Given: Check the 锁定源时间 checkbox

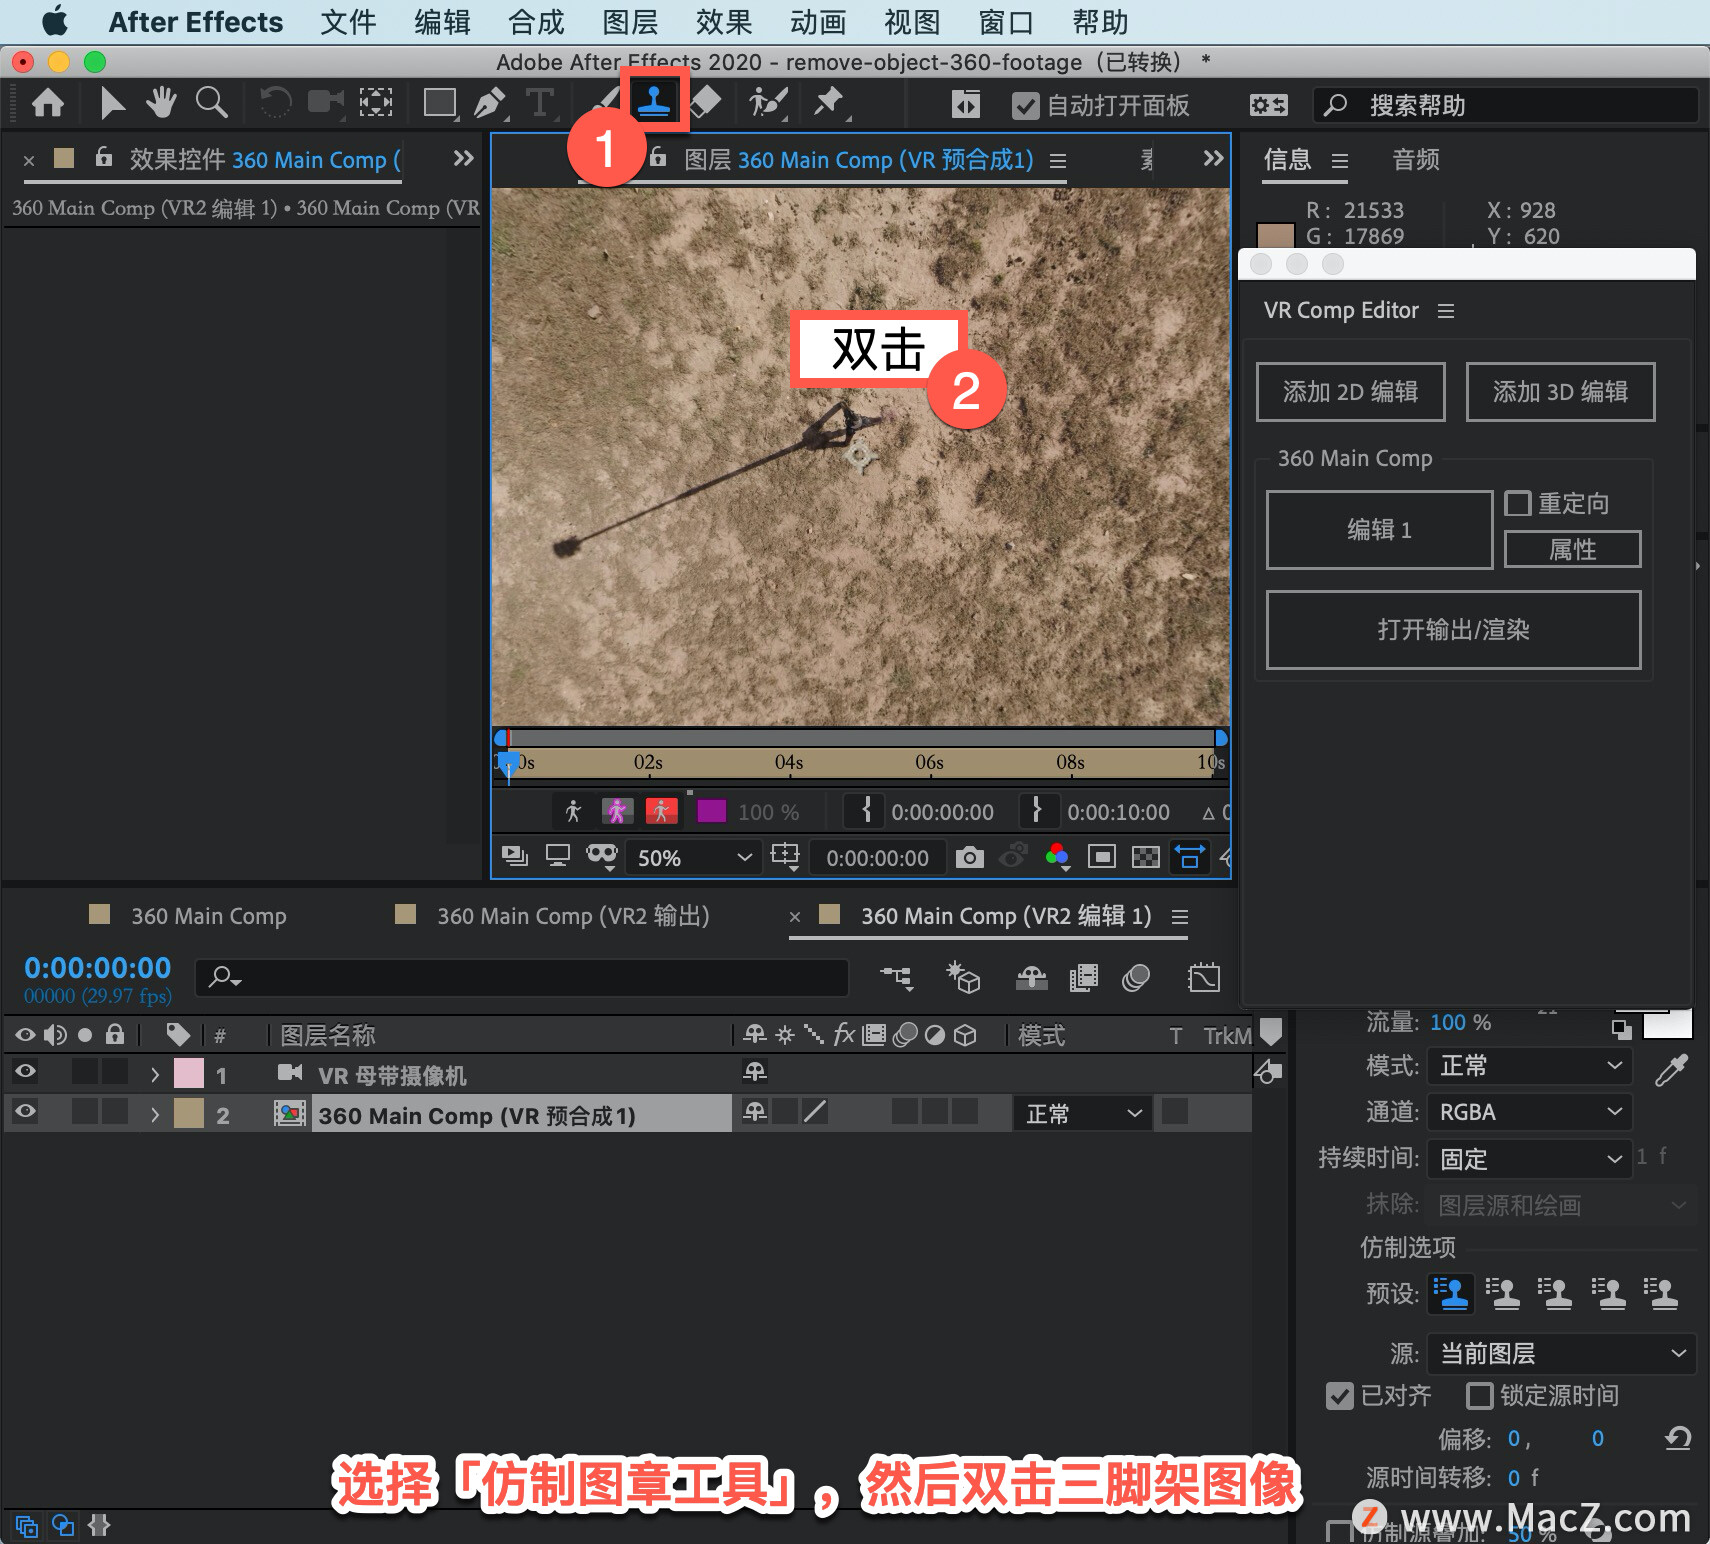Looking at the screenshot, I should 1479,1395.
